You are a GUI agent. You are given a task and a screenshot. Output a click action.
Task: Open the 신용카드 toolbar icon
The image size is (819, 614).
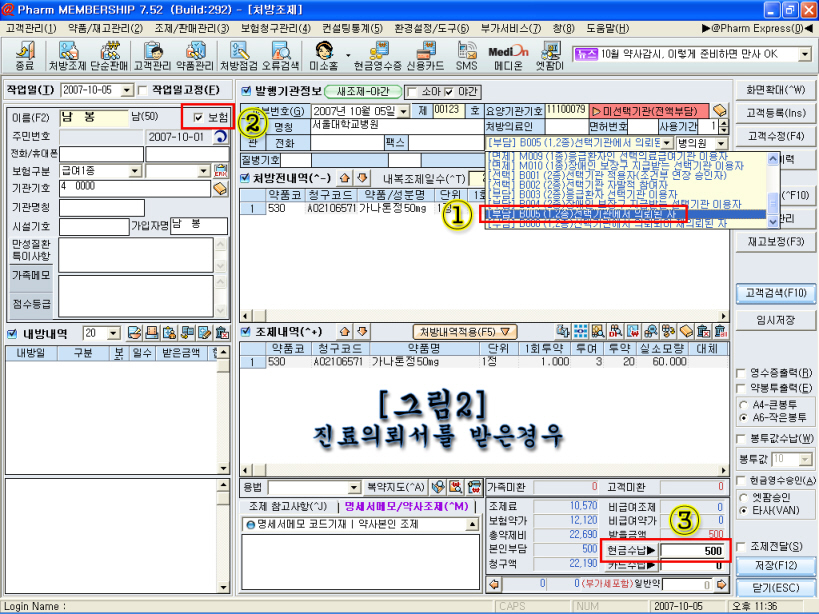424,54
